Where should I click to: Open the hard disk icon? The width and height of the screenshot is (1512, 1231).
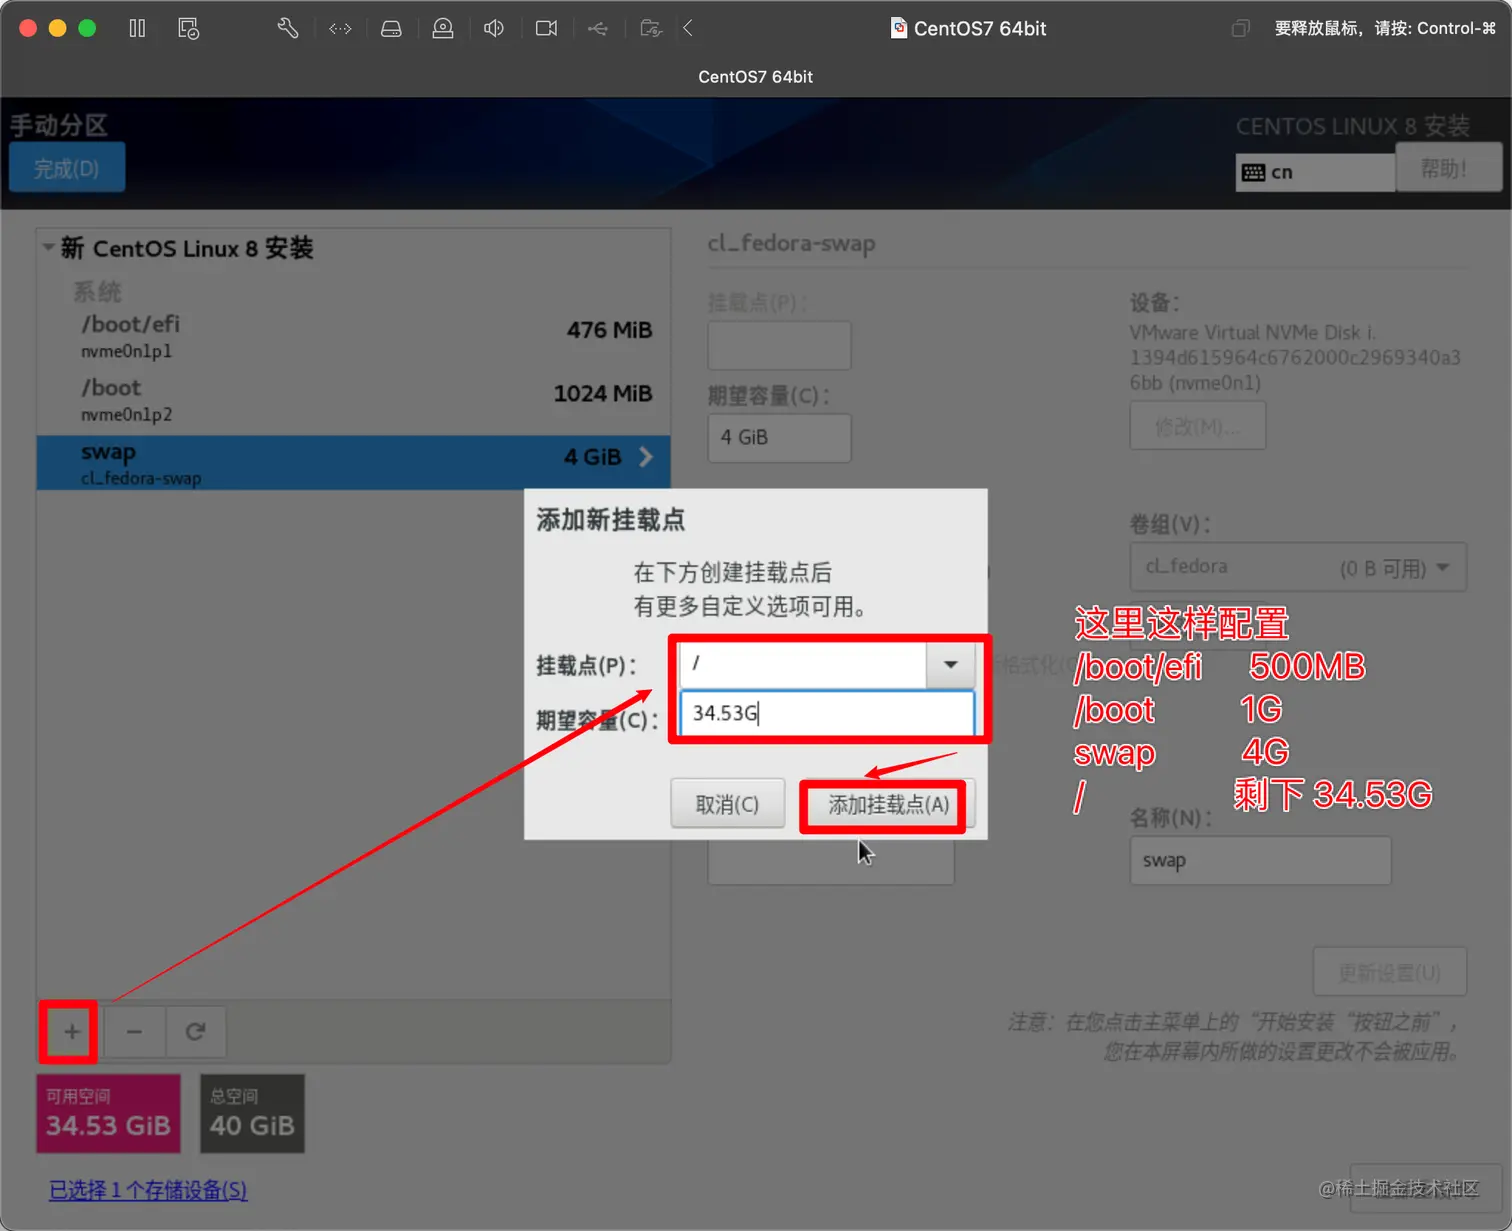point(391,28)
